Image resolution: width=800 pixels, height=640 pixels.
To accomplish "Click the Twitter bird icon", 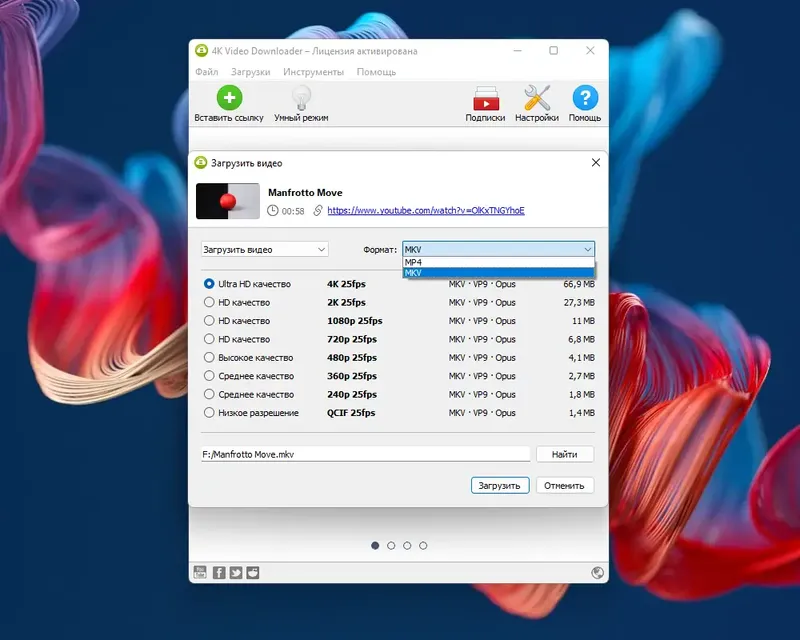I will (x=236, y=572).
